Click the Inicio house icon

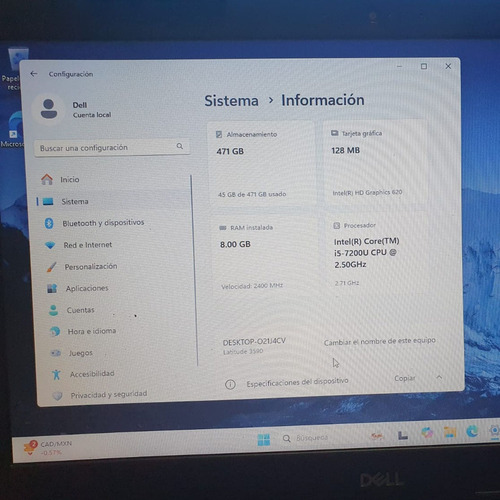click(47, 180)
